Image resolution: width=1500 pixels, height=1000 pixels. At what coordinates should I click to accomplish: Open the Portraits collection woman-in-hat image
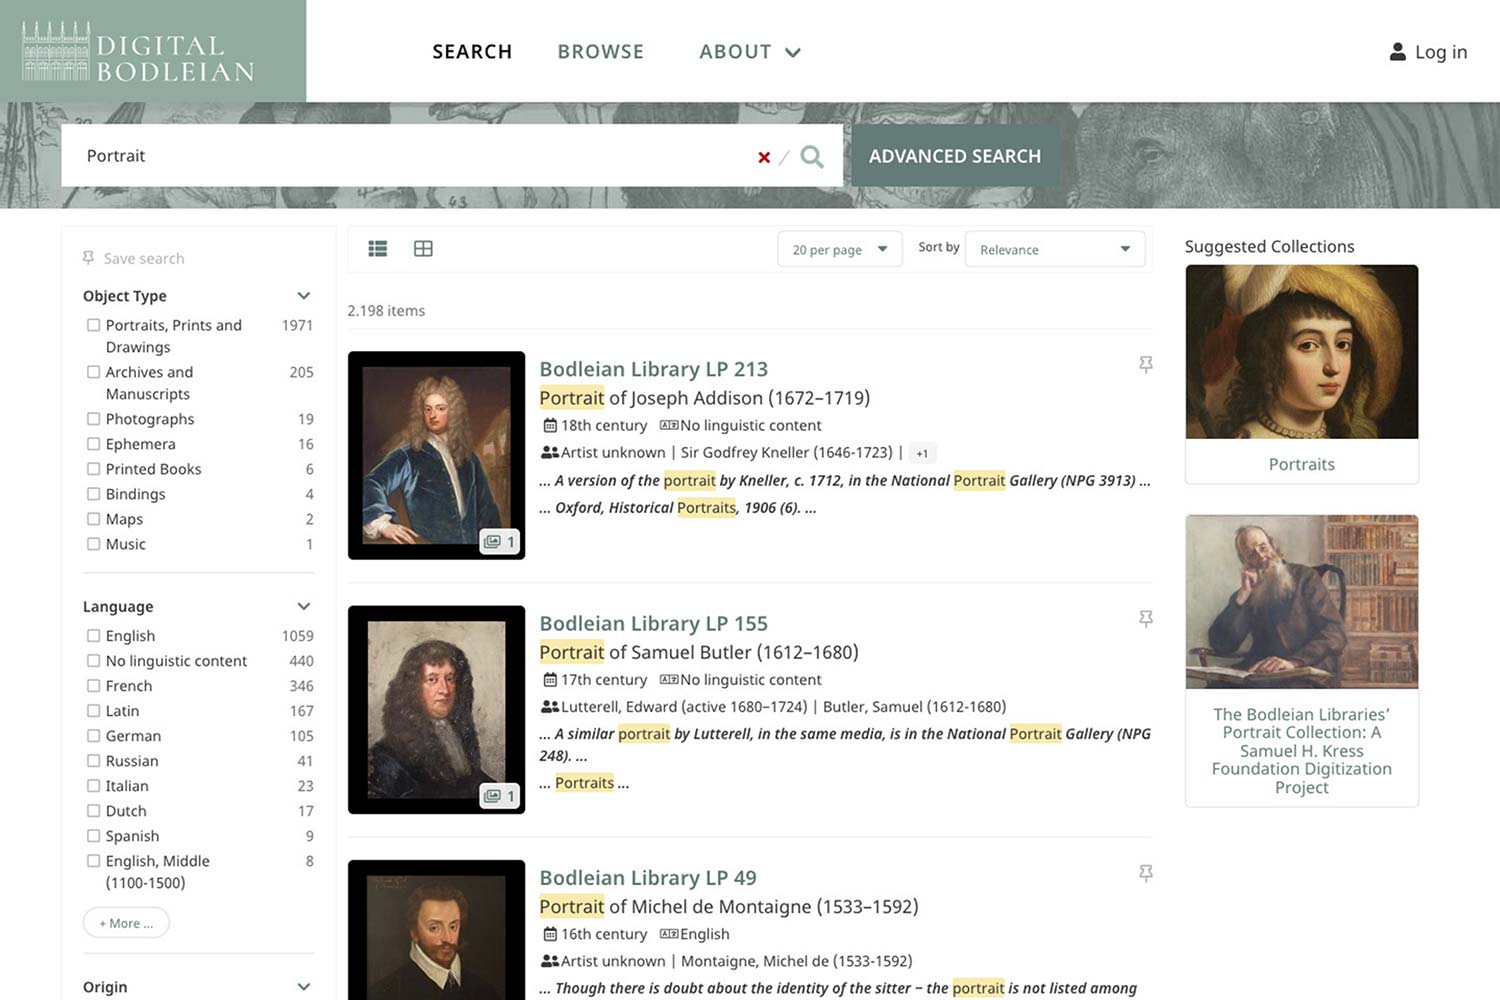point(1302,351)
